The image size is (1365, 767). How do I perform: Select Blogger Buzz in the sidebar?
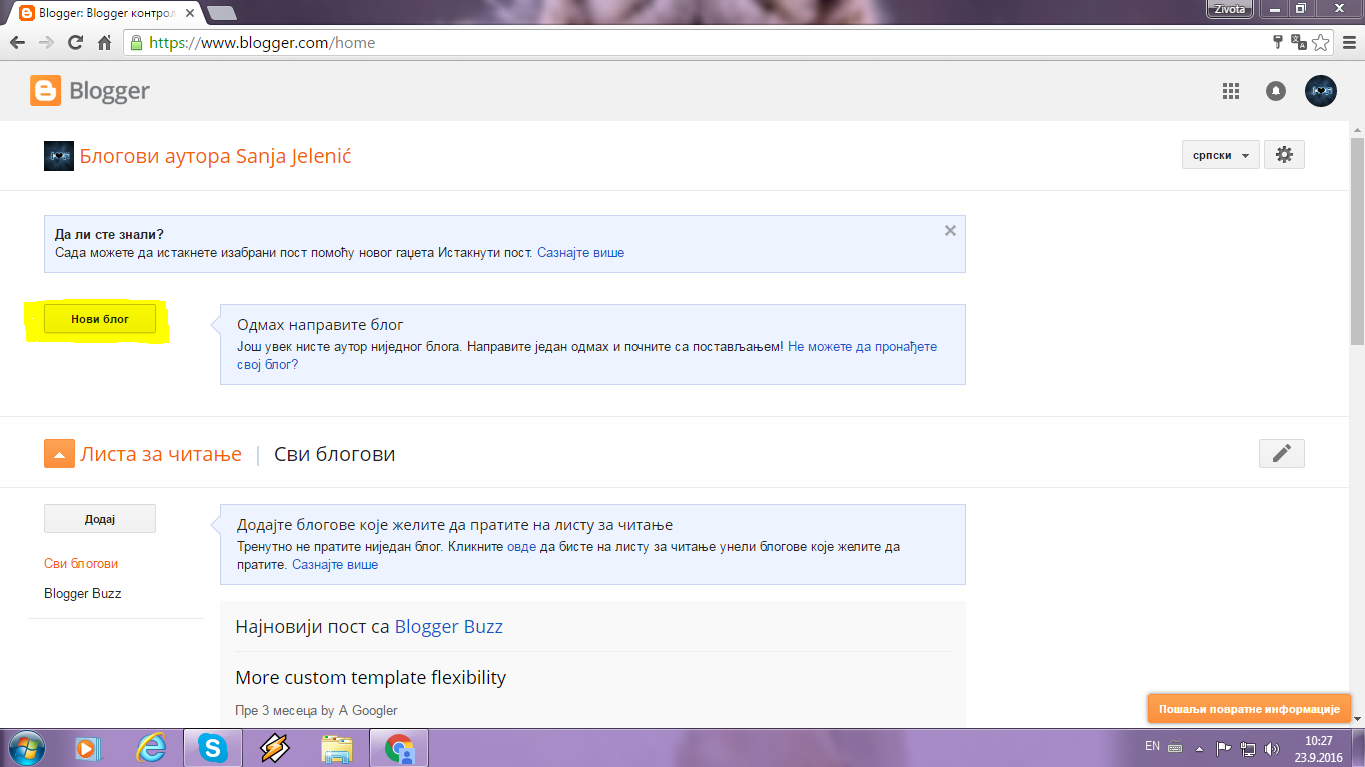[82, 593]
